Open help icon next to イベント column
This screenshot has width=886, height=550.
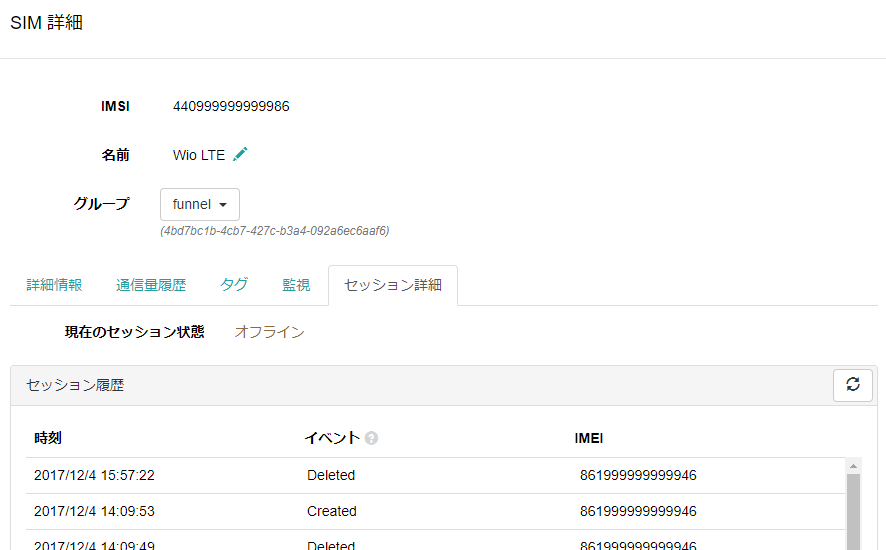pyautogui.click(x=371, y=438)
